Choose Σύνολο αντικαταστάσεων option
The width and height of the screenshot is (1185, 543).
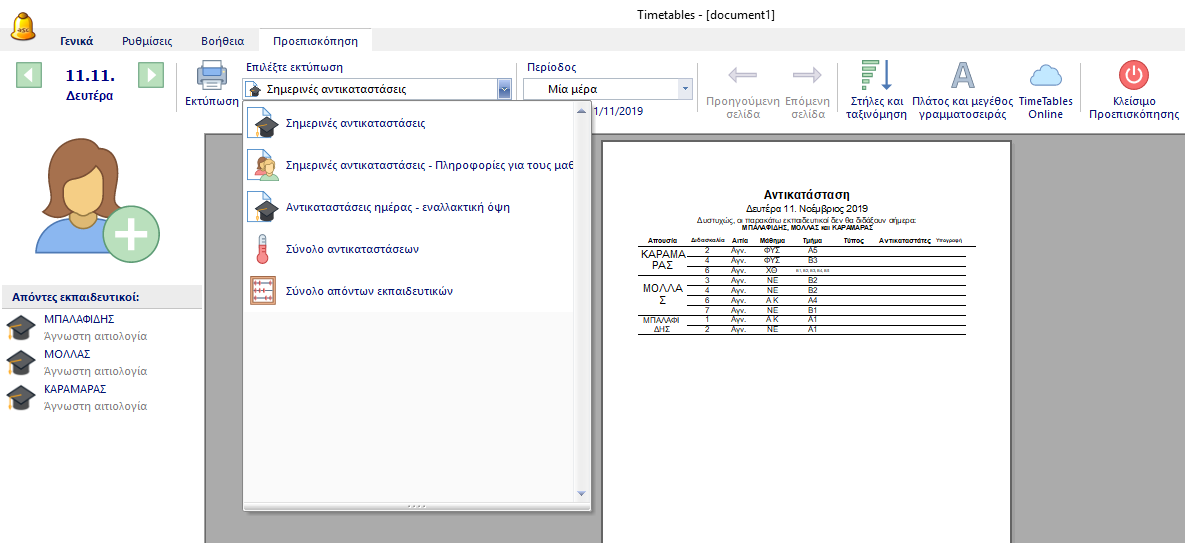click(408, 248)
